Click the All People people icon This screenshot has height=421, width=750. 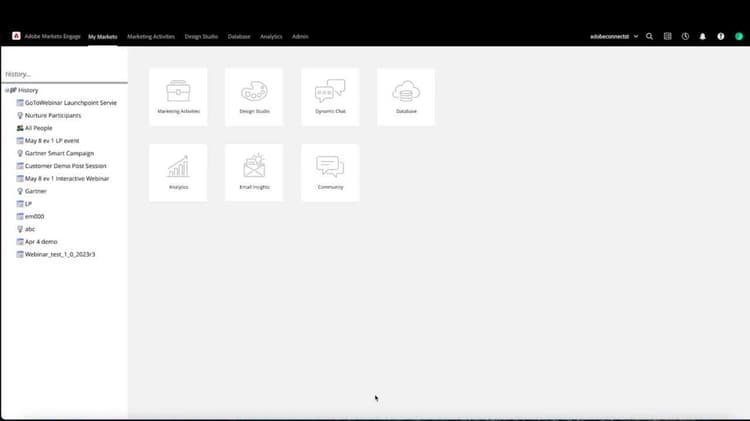click(20, 128)
